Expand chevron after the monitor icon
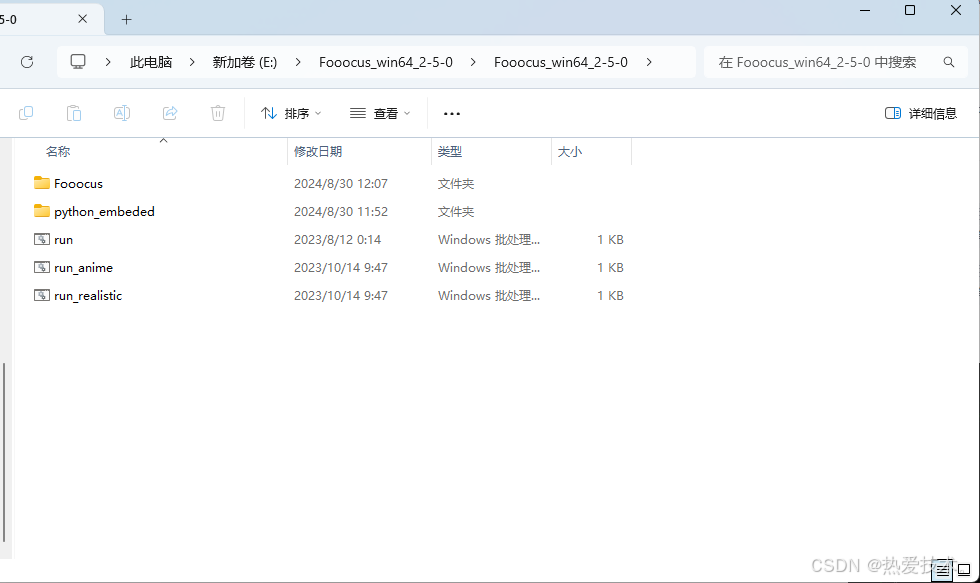980x583 pixels. pyautogui.click(x=108, y=62)
